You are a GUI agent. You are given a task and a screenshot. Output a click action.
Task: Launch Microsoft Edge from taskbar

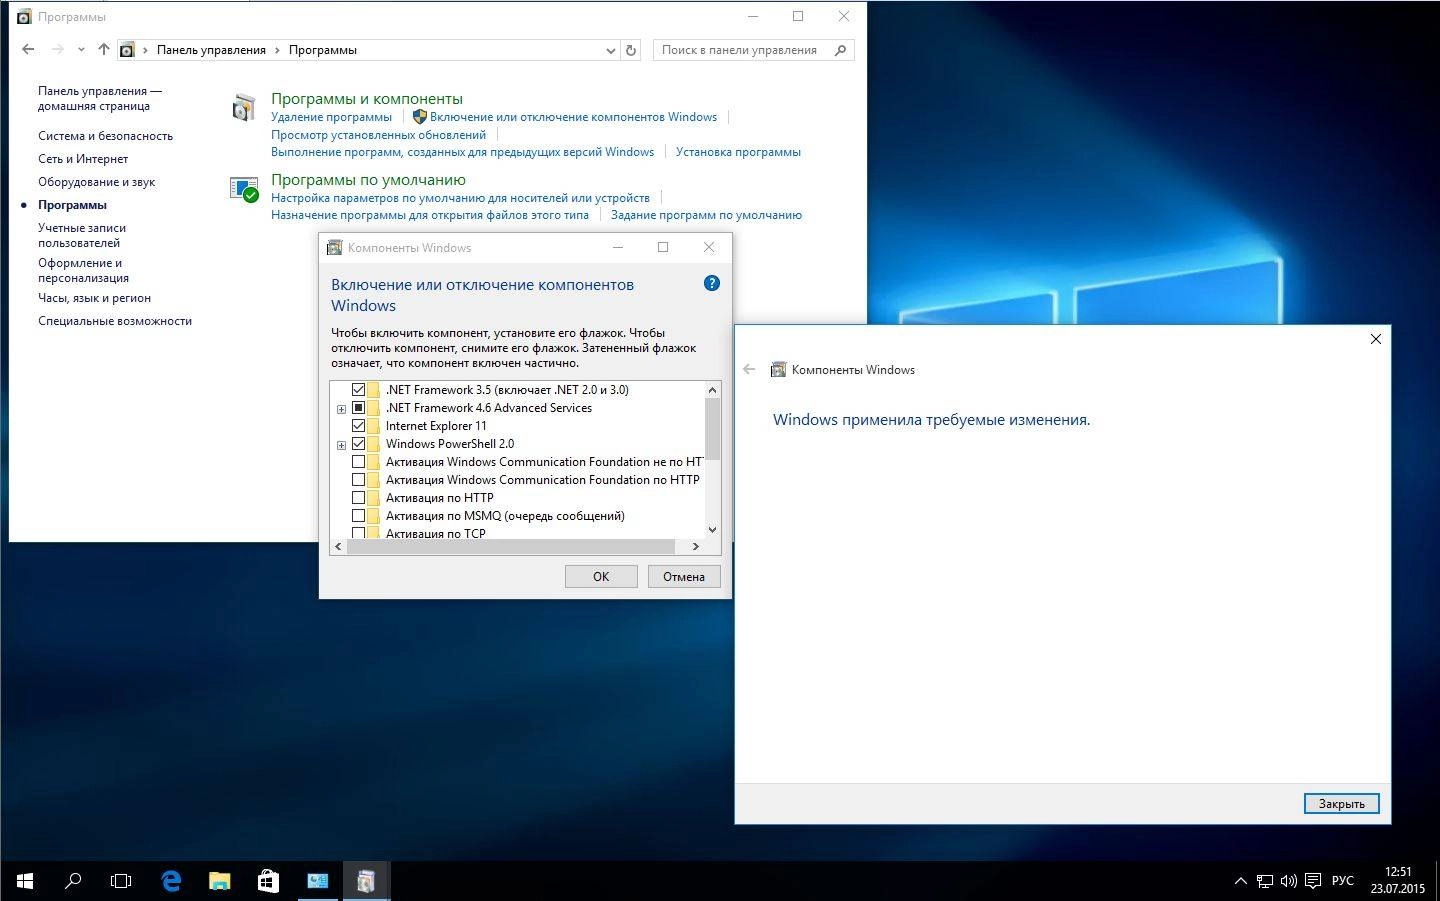[x=171, y=881]
